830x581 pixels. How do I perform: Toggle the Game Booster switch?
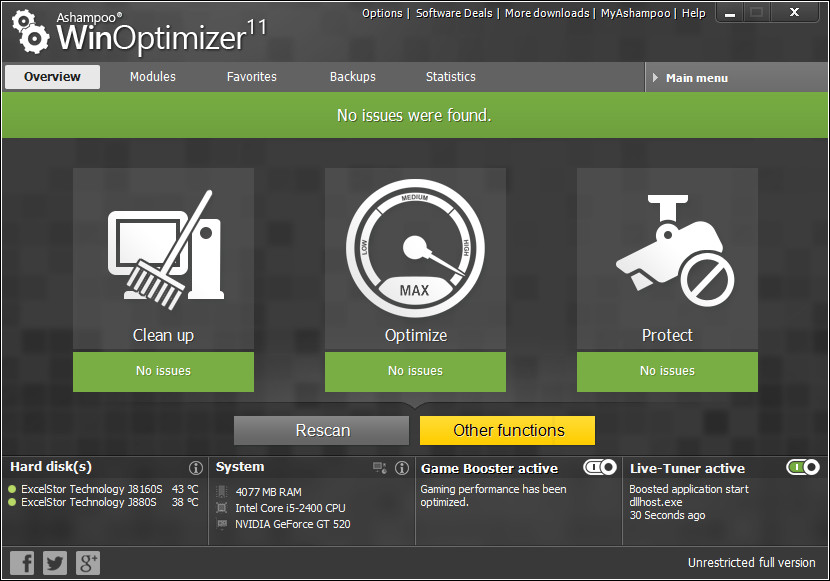[x=600, y=467]
